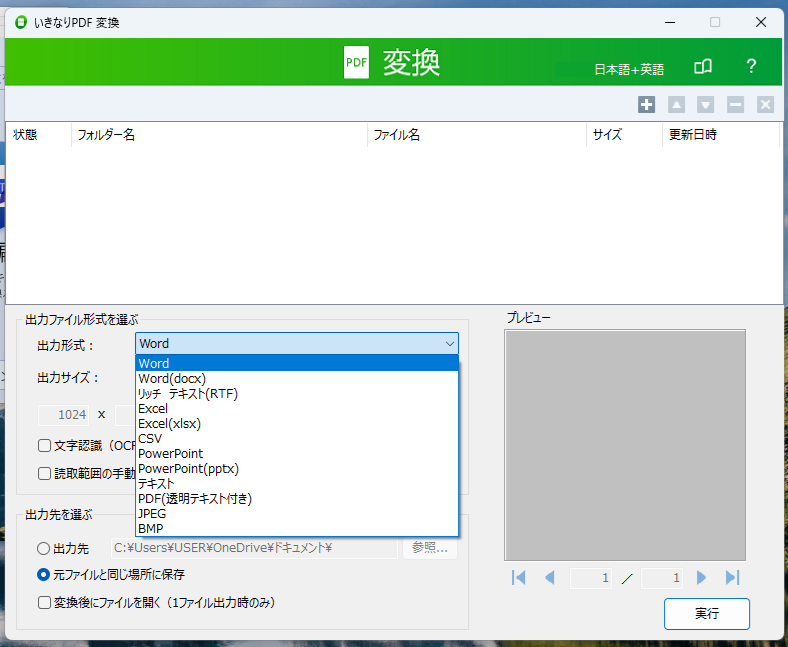Toggle 読取範囲の手動 checkbox
The width and height of the screenshot is (788, 647).
point(45,474)
